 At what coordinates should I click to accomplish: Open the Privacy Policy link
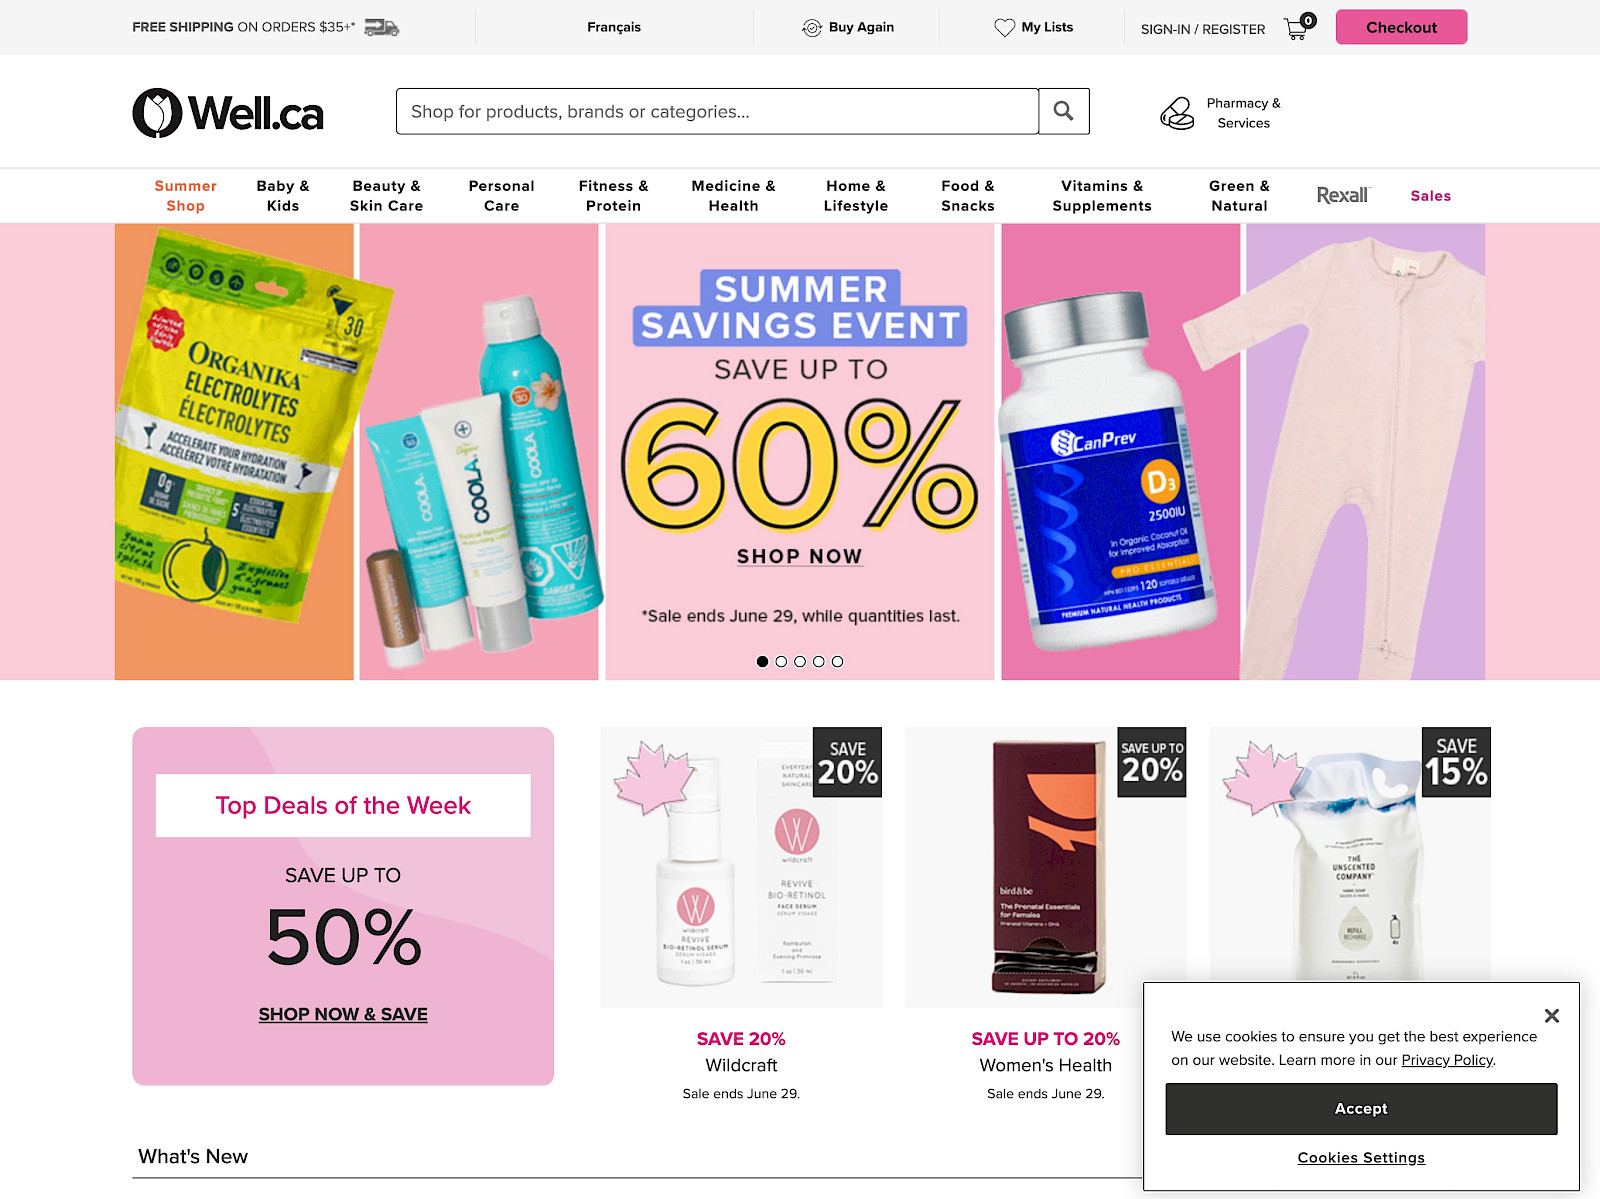[1447, 1060]
